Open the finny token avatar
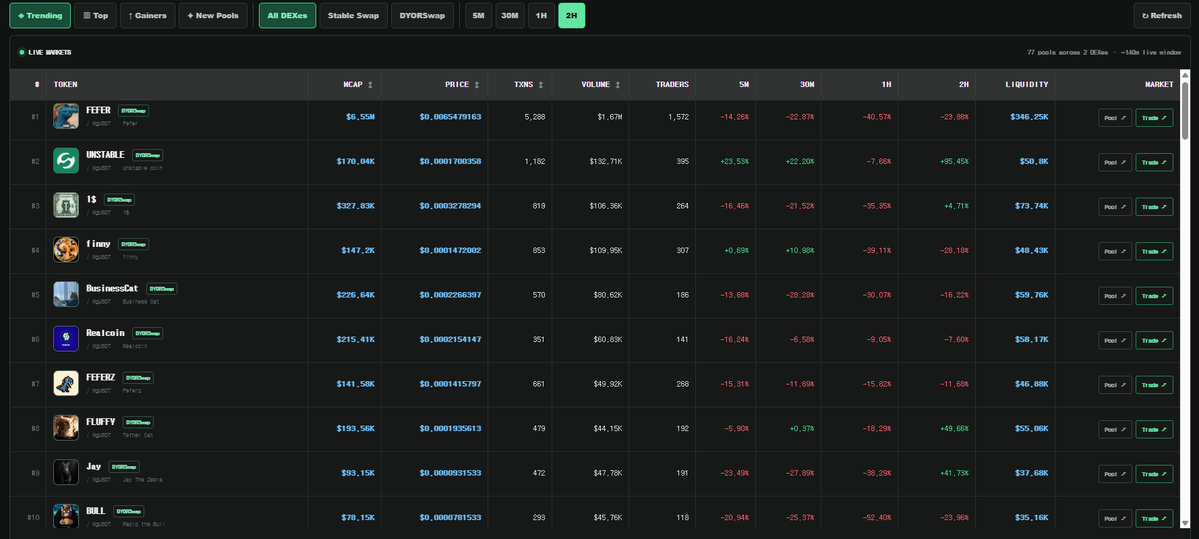The image size is (1199, 539). pos(66,250)
